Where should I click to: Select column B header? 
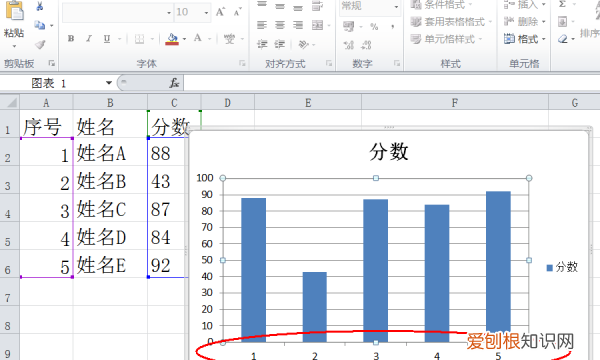pyautogui.click(x=110, y=103)
